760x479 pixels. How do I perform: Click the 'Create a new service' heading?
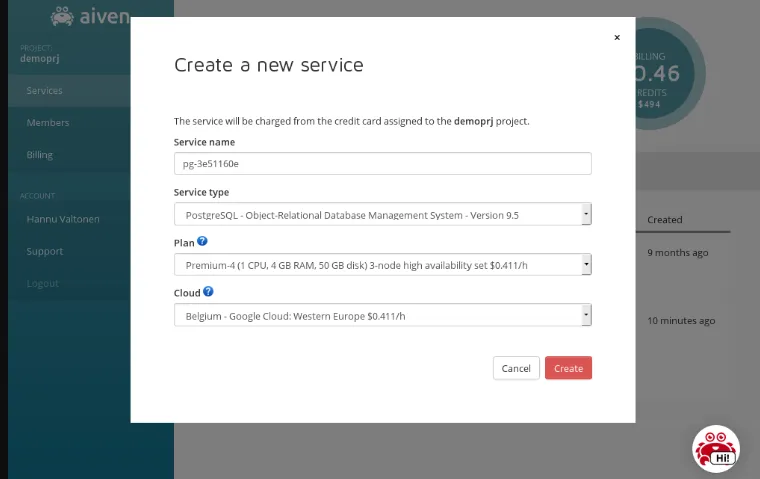point(269,65)
